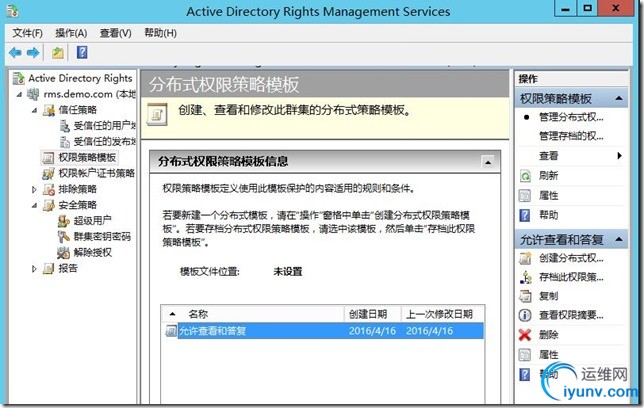Click the 信任策略 folder icon
Image resolution: width=644 pixels, height=408 pixels.
49,110
